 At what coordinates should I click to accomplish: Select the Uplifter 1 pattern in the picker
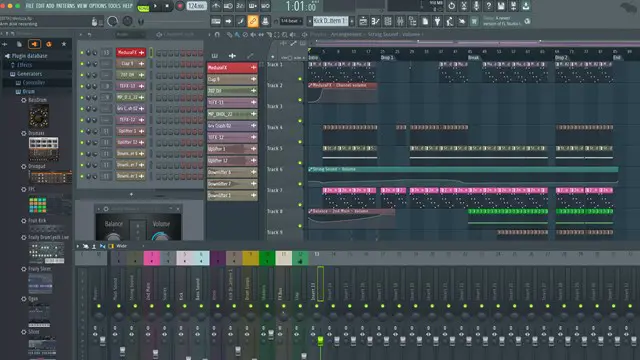point(232,149)
